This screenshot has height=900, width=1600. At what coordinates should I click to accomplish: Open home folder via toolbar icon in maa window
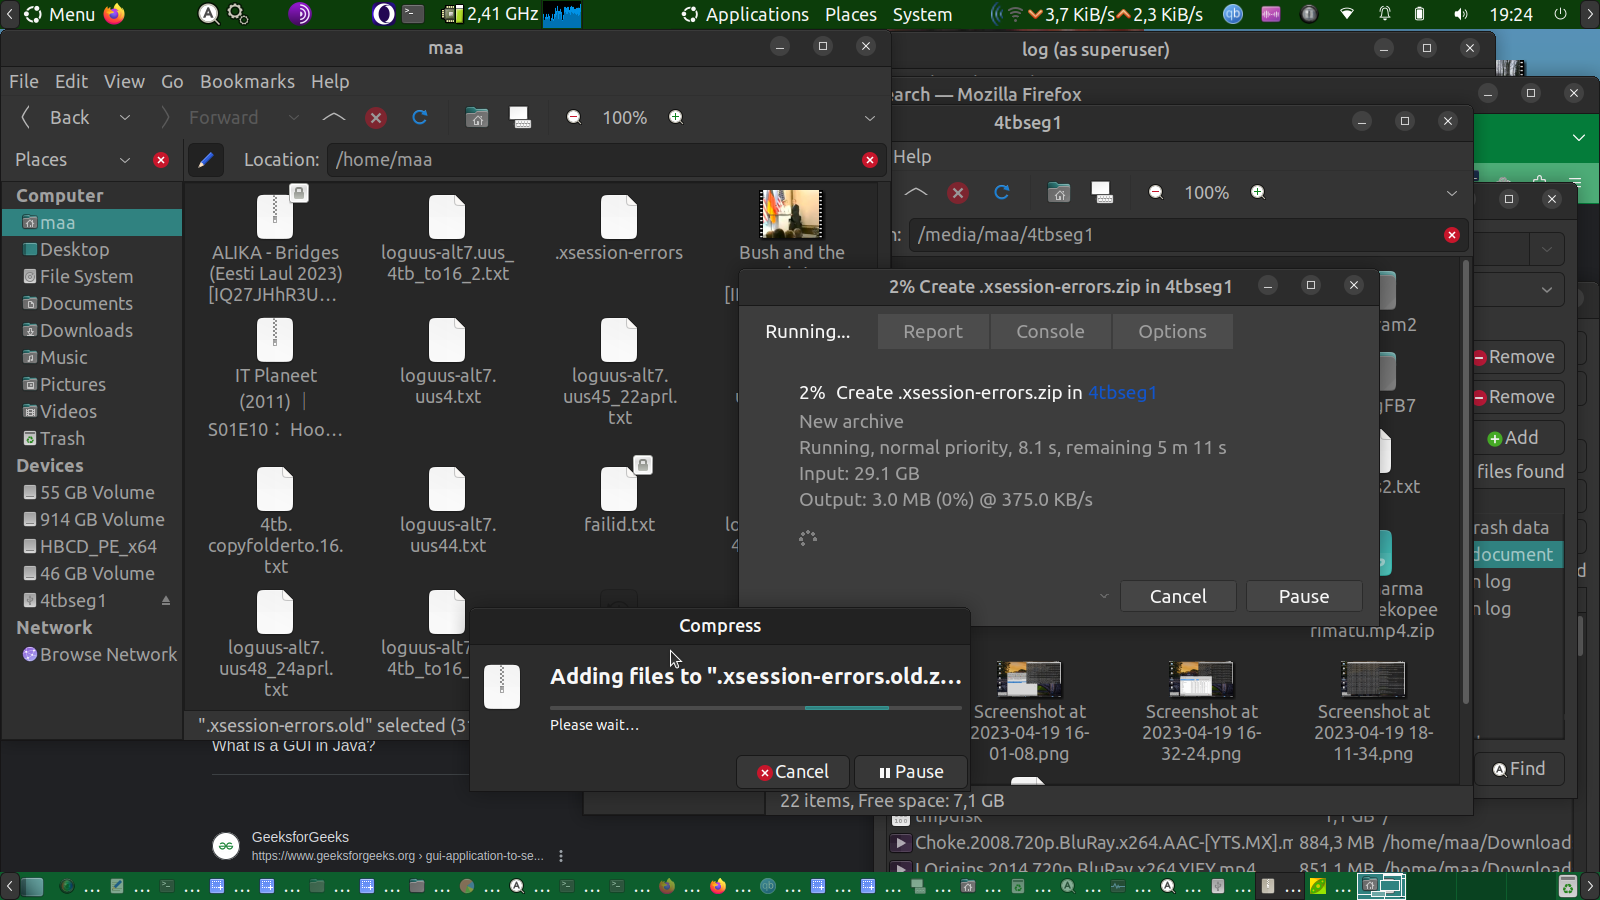477,118
